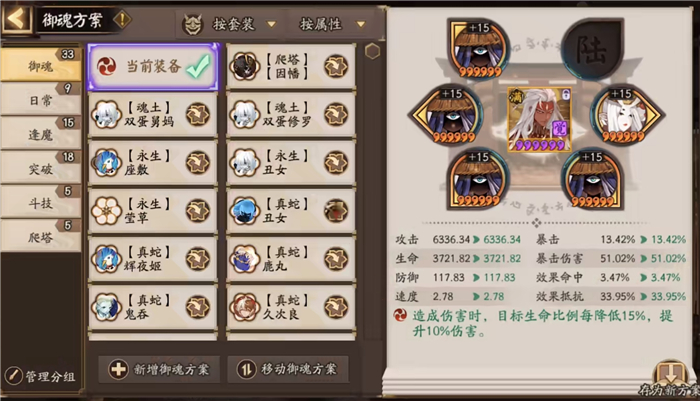Click the 移动御魂方案 button
Viewport: 700px width, 401px height.
click(288, 369)
